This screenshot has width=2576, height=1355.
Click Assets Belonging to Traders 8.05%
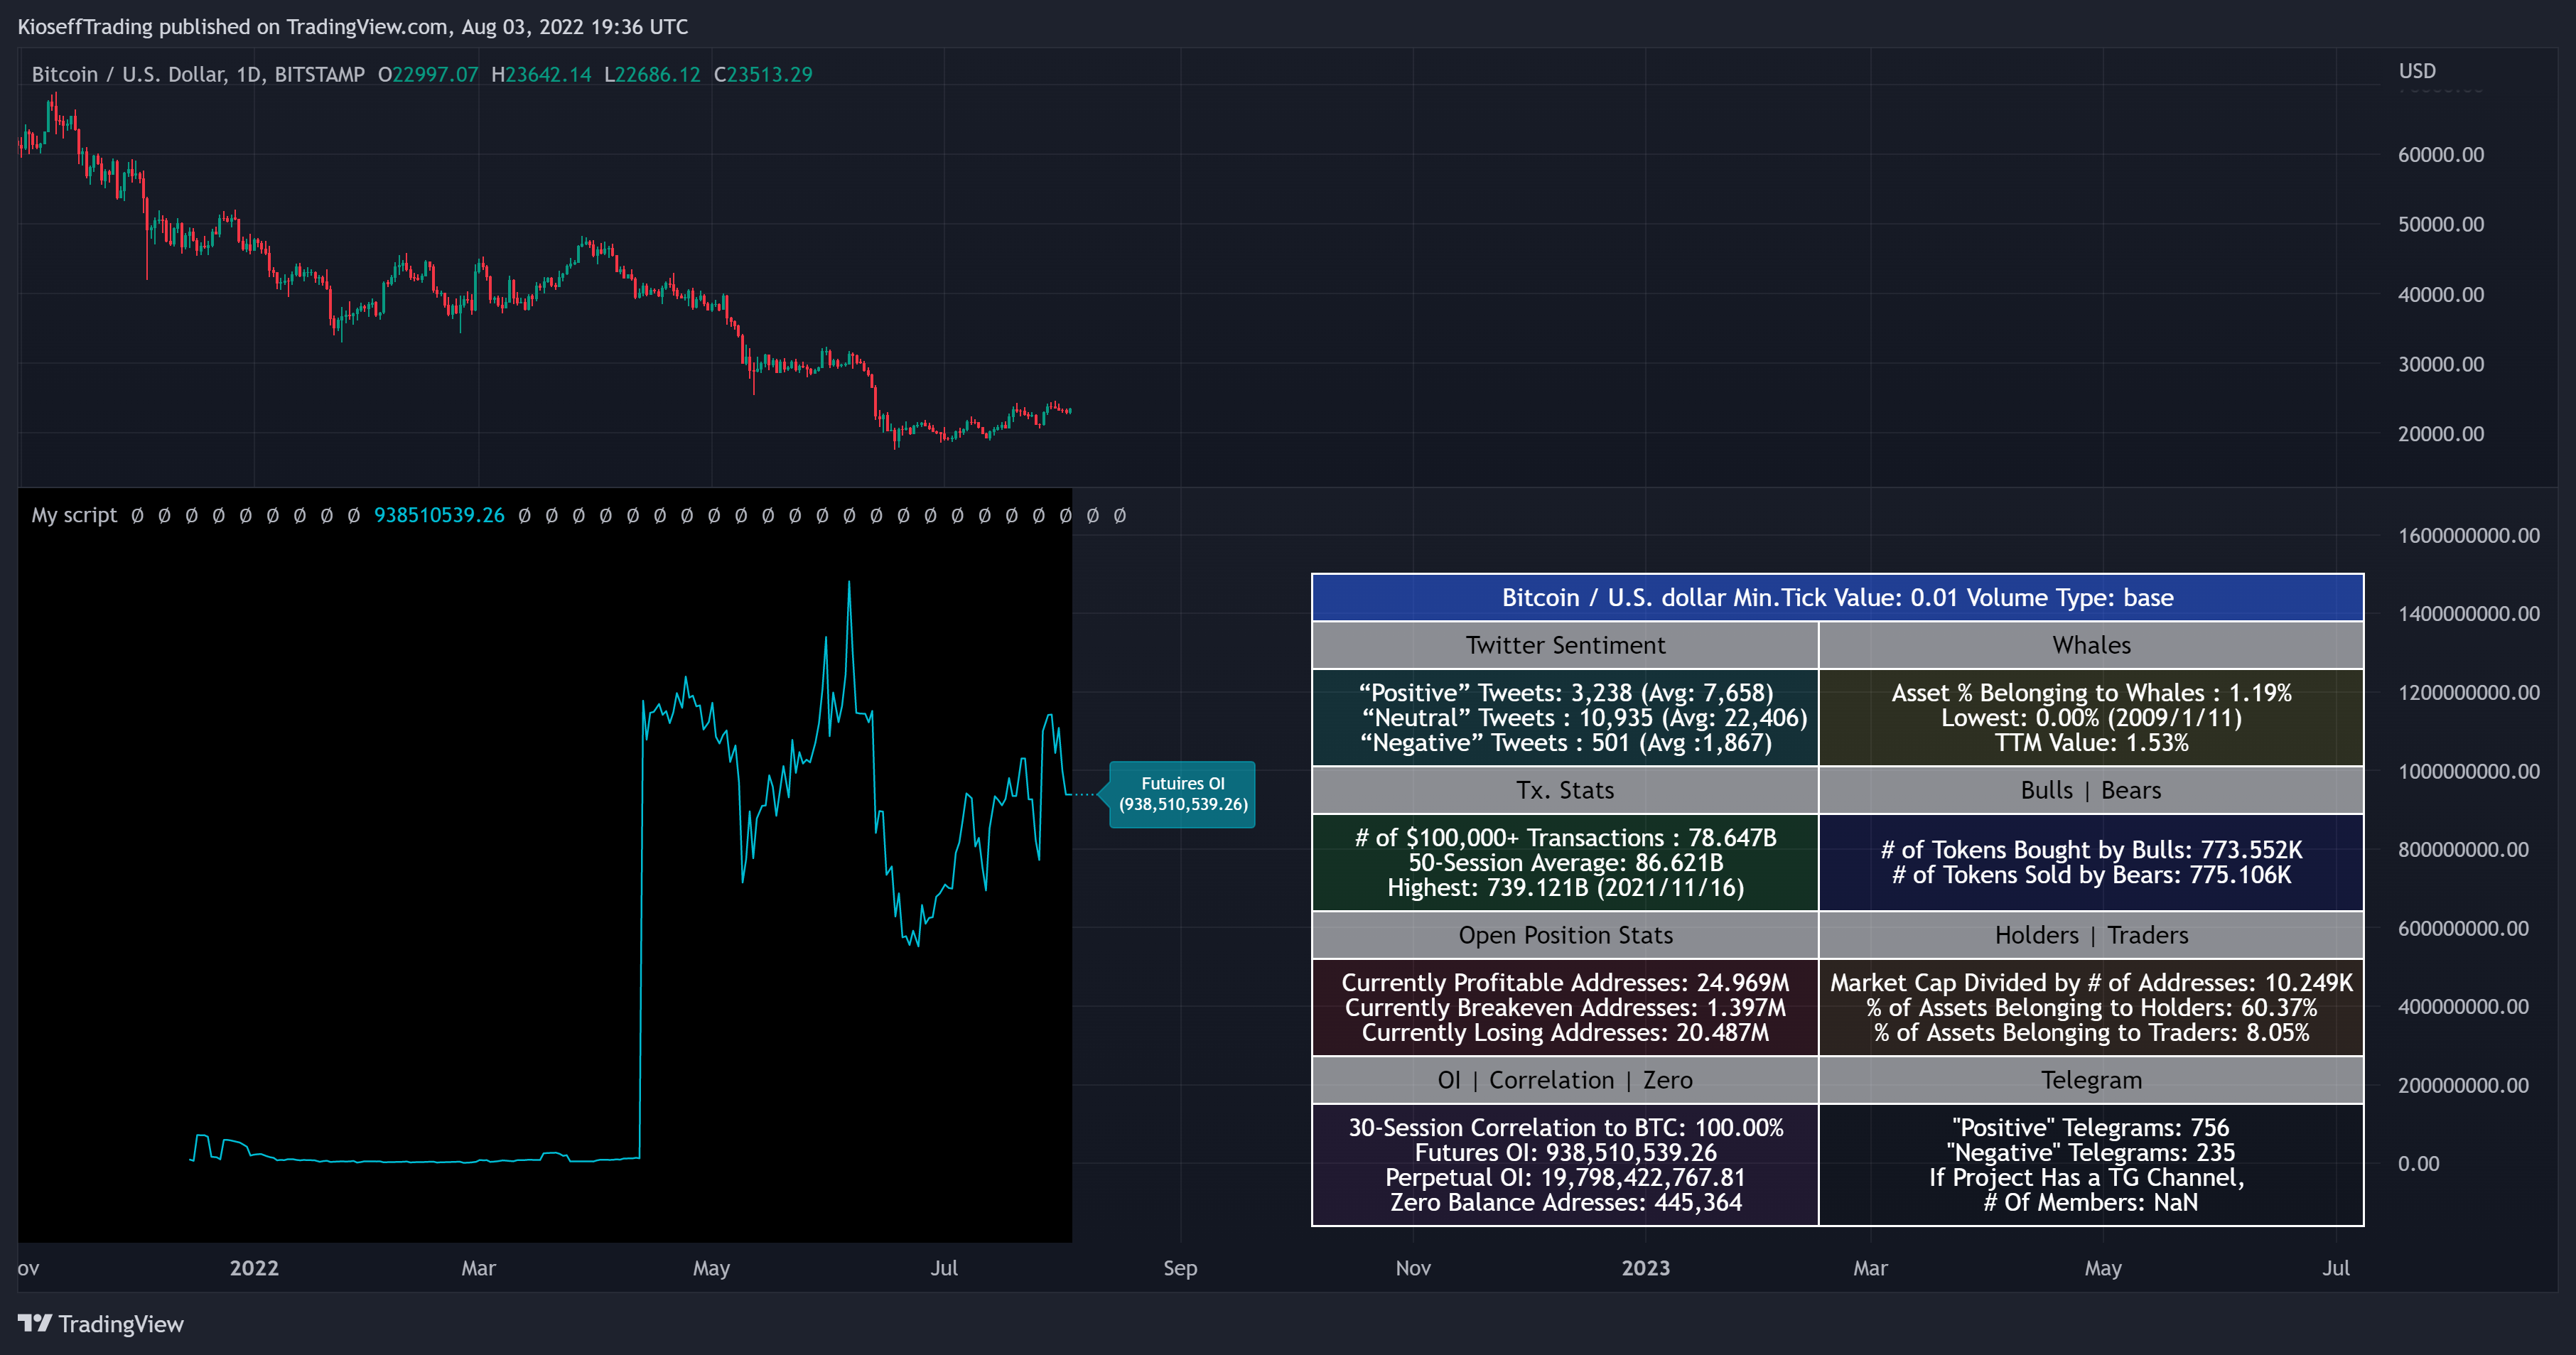2091,1033
